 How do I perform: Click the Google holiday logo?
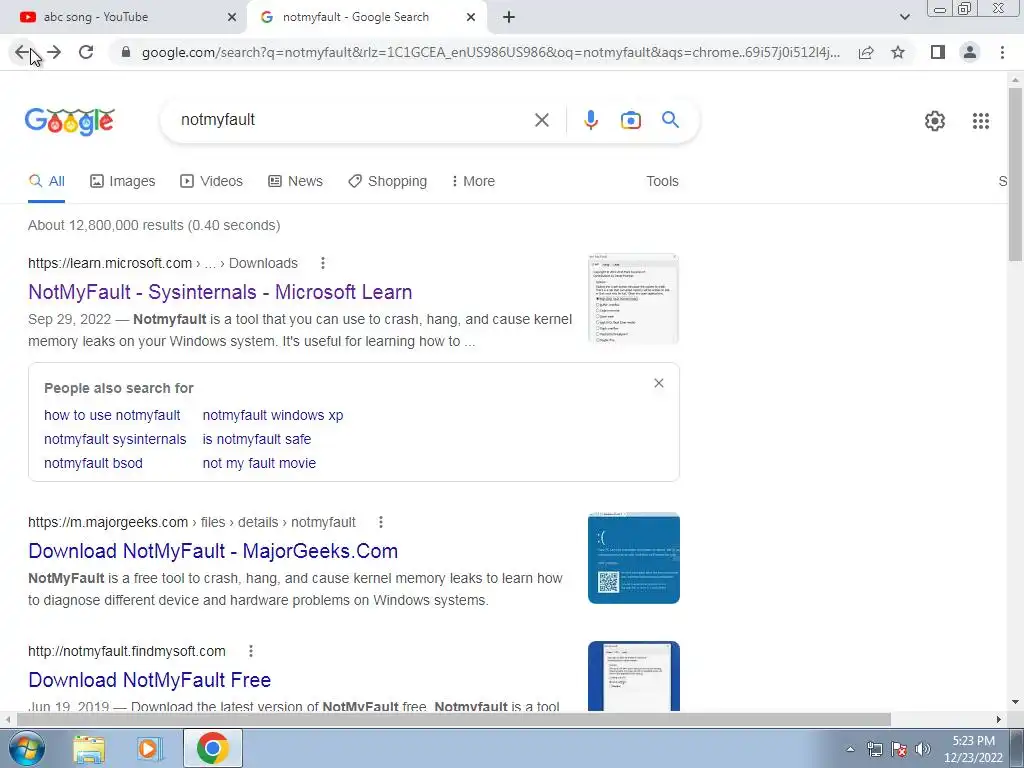pos(70,121)
